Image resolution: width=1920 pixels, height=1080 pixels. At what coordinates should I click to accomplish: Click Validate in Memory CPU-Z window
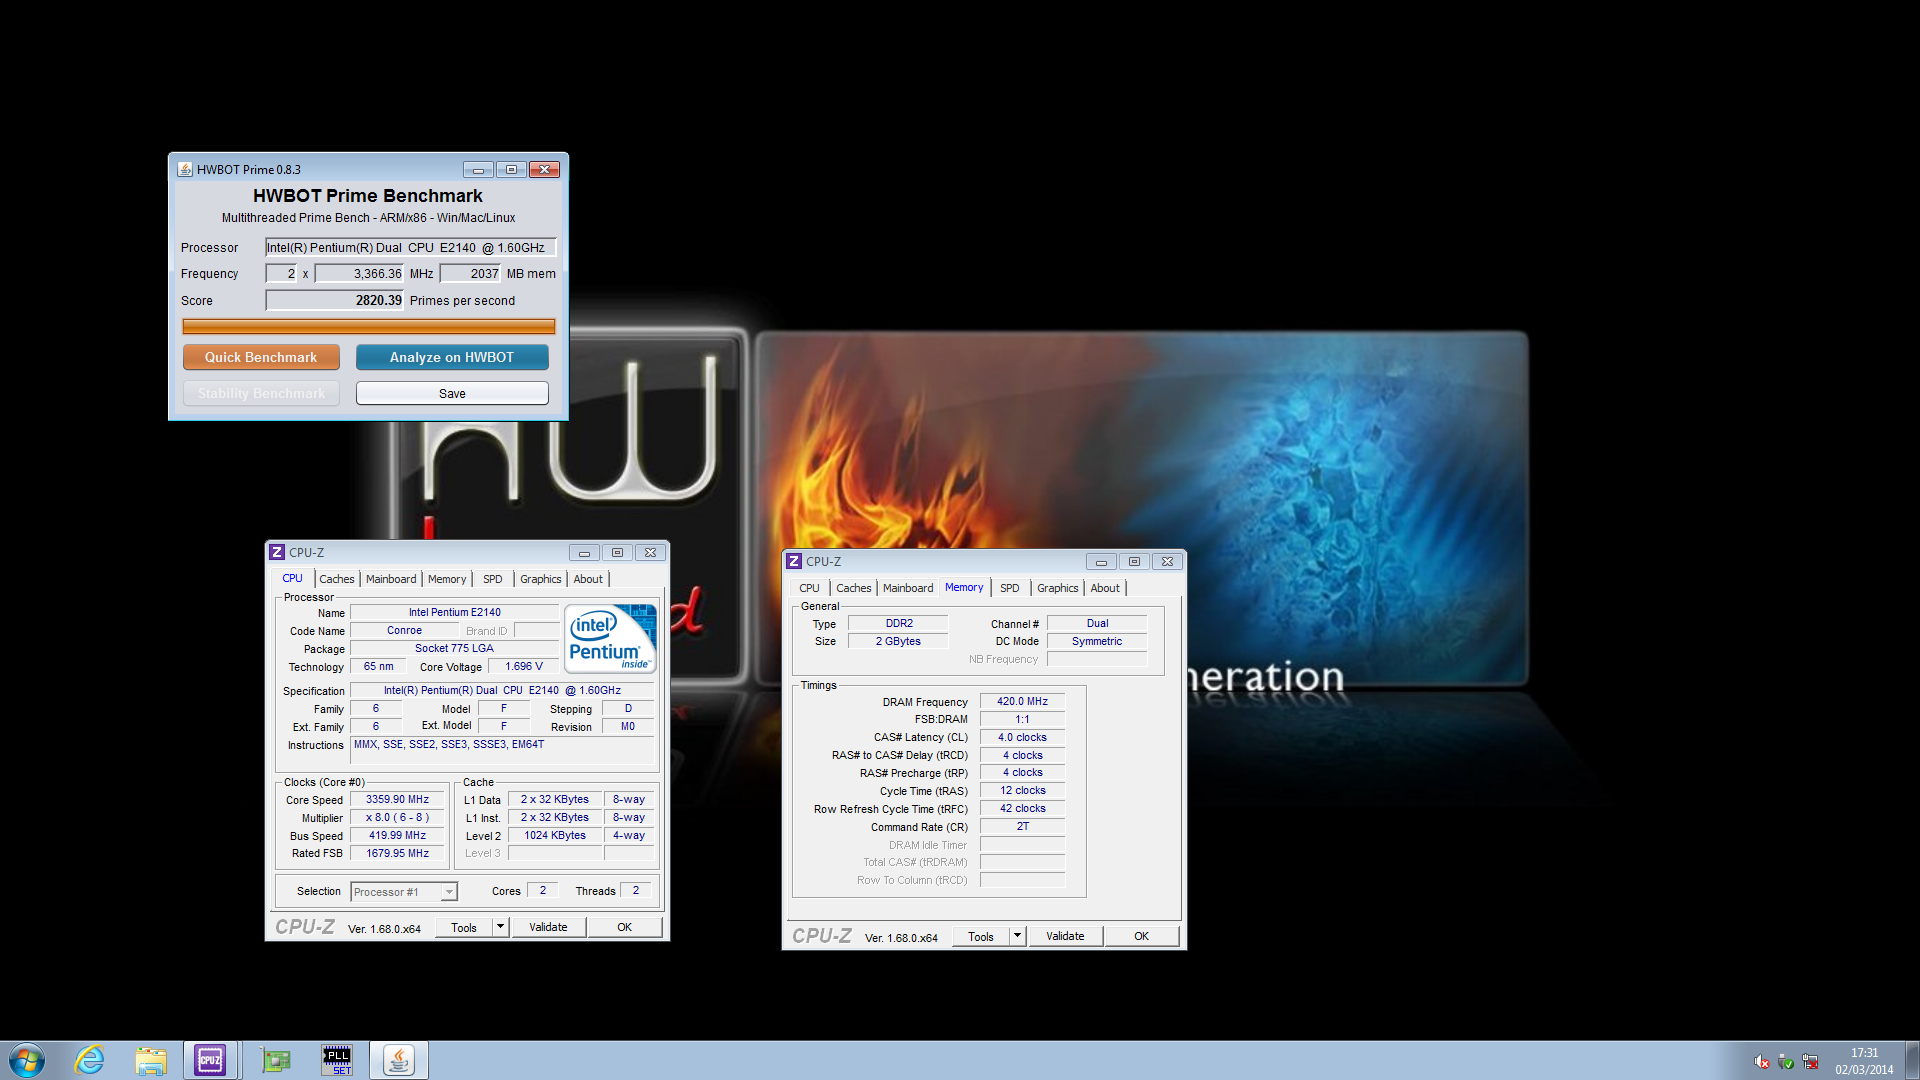(1065, 936)
